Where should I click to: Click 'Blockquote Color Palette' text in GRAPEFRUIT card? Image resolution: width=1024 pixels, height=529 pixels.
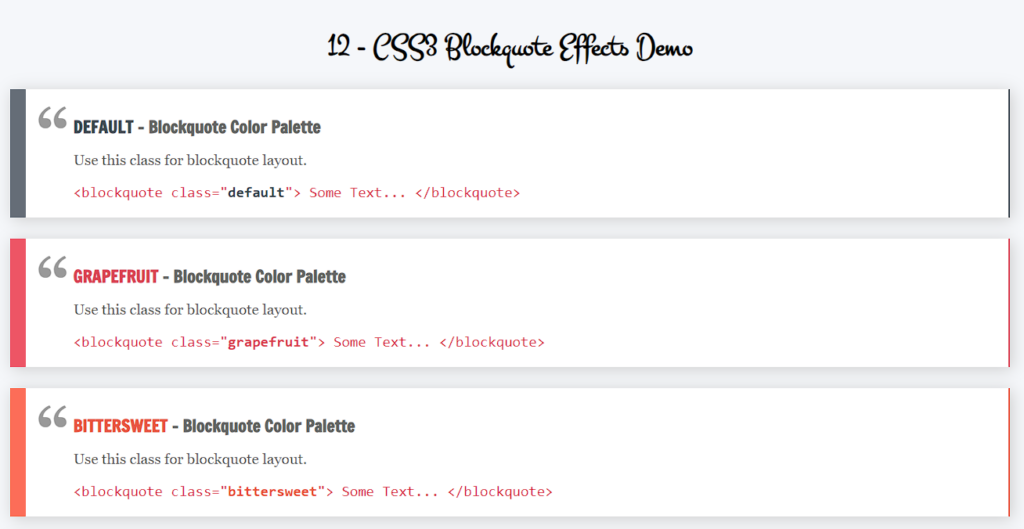coord(259,277)
